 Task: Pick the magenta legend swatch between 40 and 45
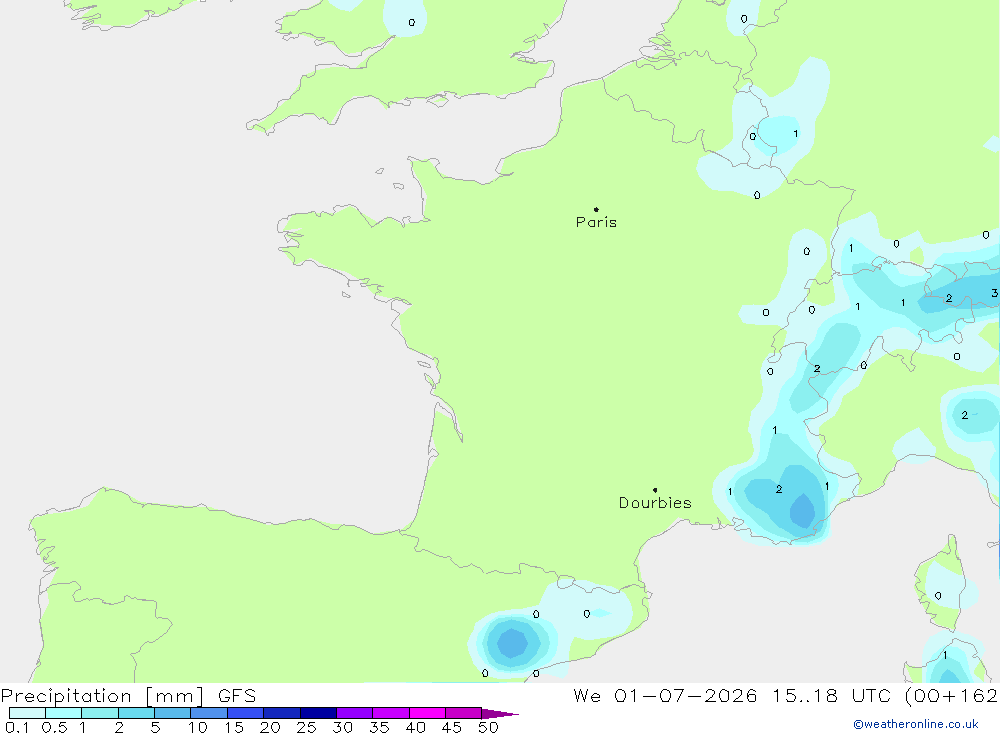[x=427, y=713]
